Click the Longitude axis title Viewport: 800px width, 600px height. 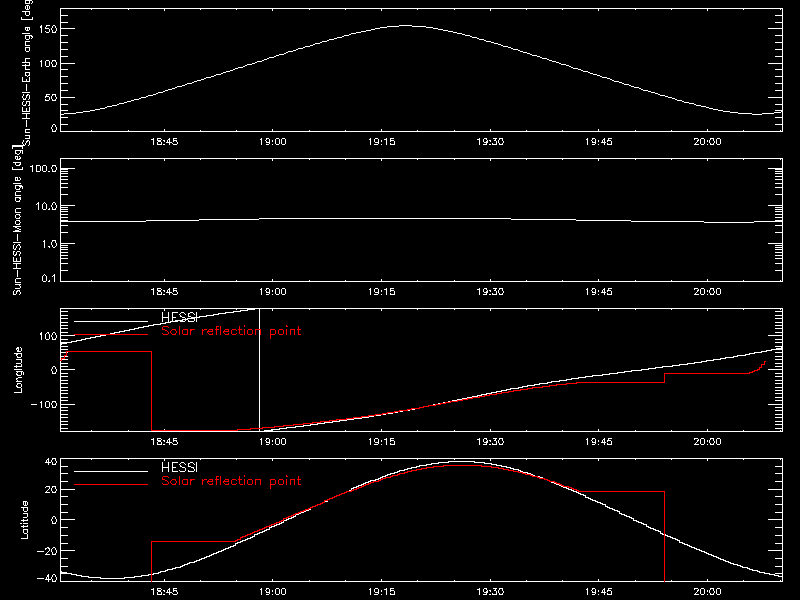[18, 370]
